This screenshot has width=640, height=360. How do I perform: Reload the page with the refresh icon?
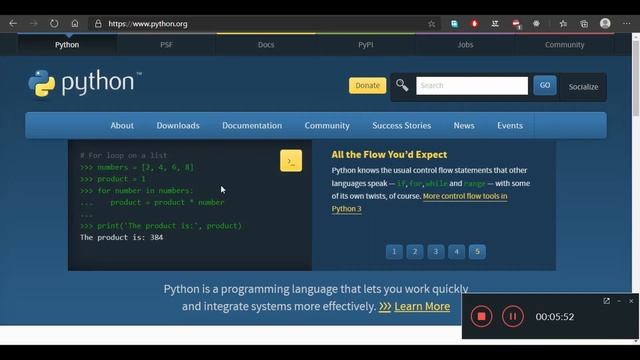pyautogui.click(x=54, y=24)
